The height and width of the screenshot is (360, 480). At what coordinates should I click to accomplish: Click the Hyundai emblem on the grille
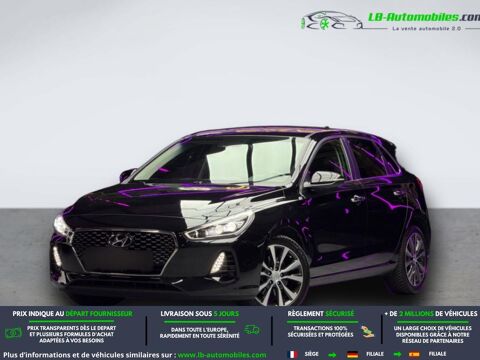coord(121,239)
